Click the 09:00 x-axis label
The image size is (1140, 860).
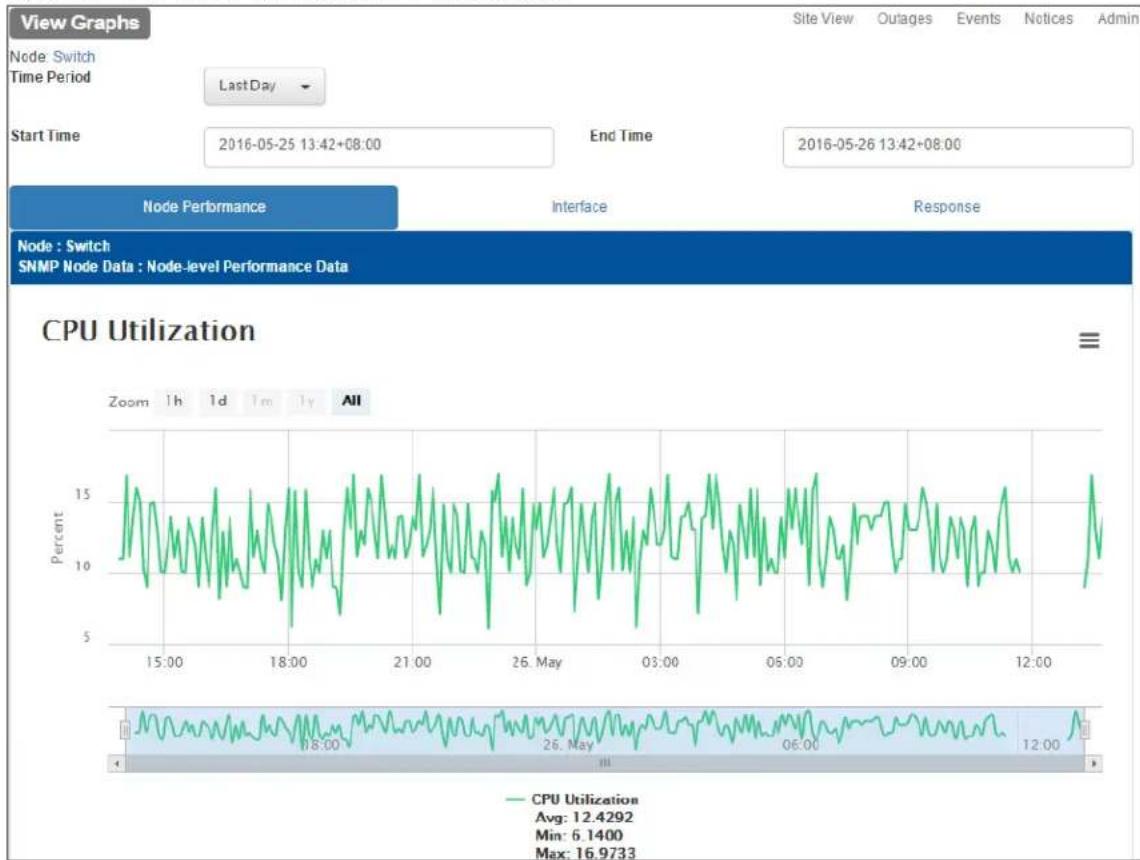click(909, 662)
